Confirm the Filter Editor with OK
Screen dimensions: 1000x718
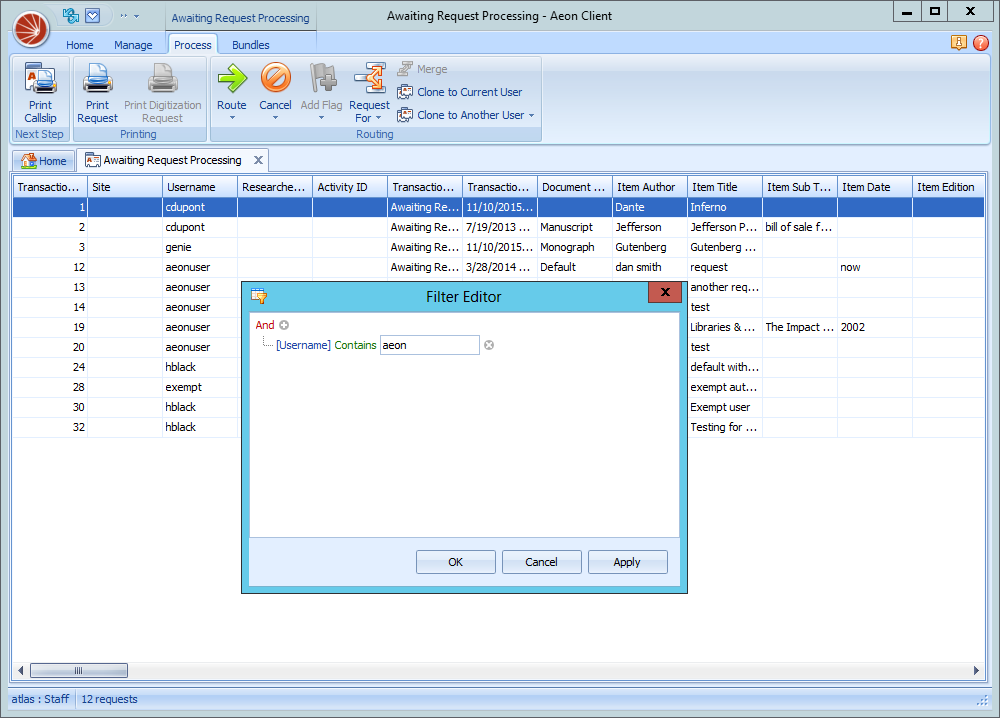coord(456,561)
